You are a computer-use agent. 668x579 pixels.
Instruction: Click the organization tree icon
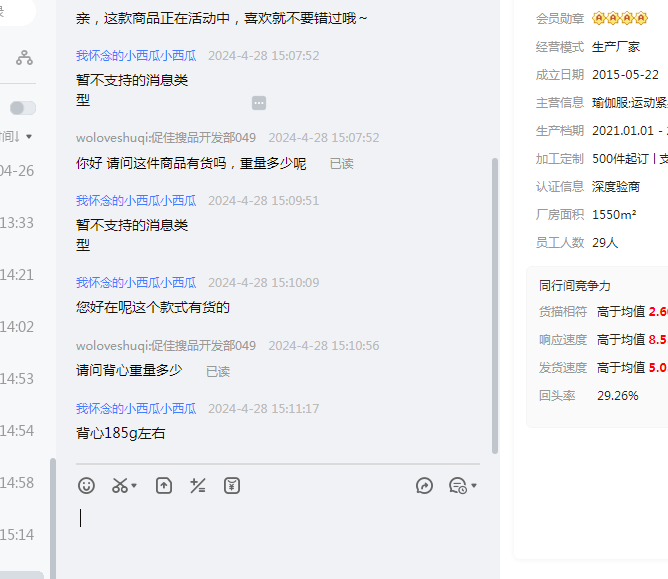[24, 58]
